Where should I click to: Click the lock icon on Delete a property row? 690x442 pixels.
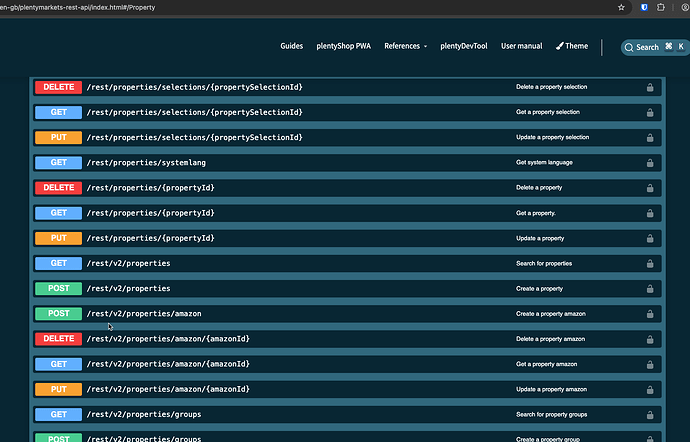pyautogui.click(x=650, y=188)
